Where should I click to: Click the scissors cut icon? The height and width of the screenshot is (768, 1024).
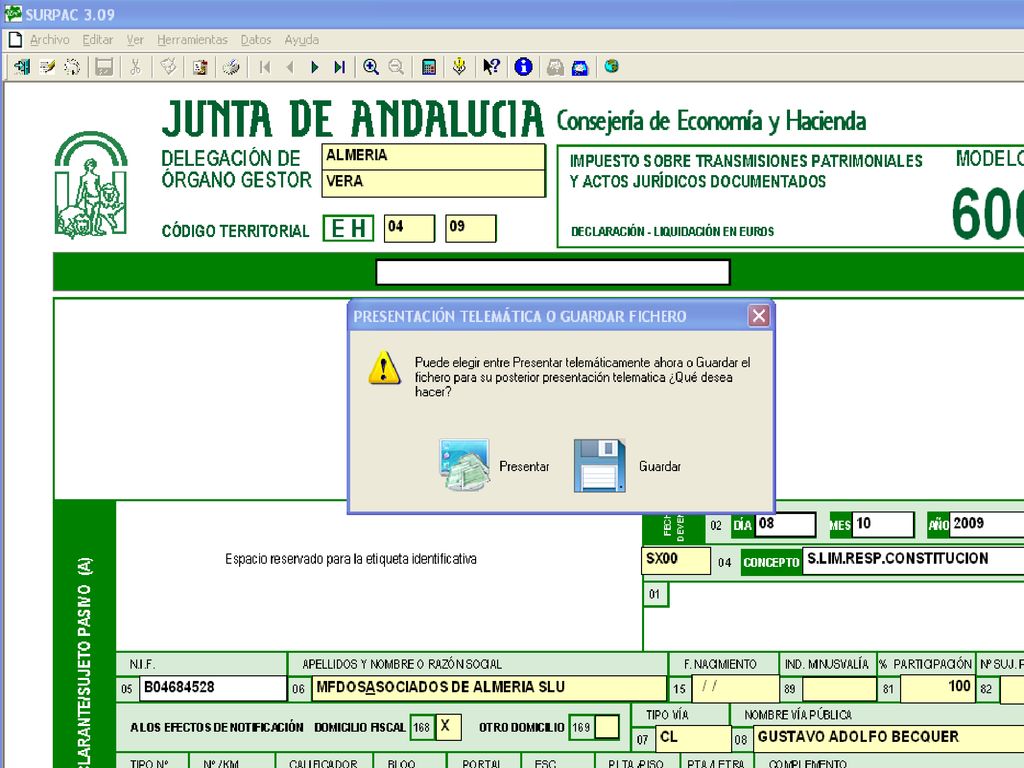[135, 67]
